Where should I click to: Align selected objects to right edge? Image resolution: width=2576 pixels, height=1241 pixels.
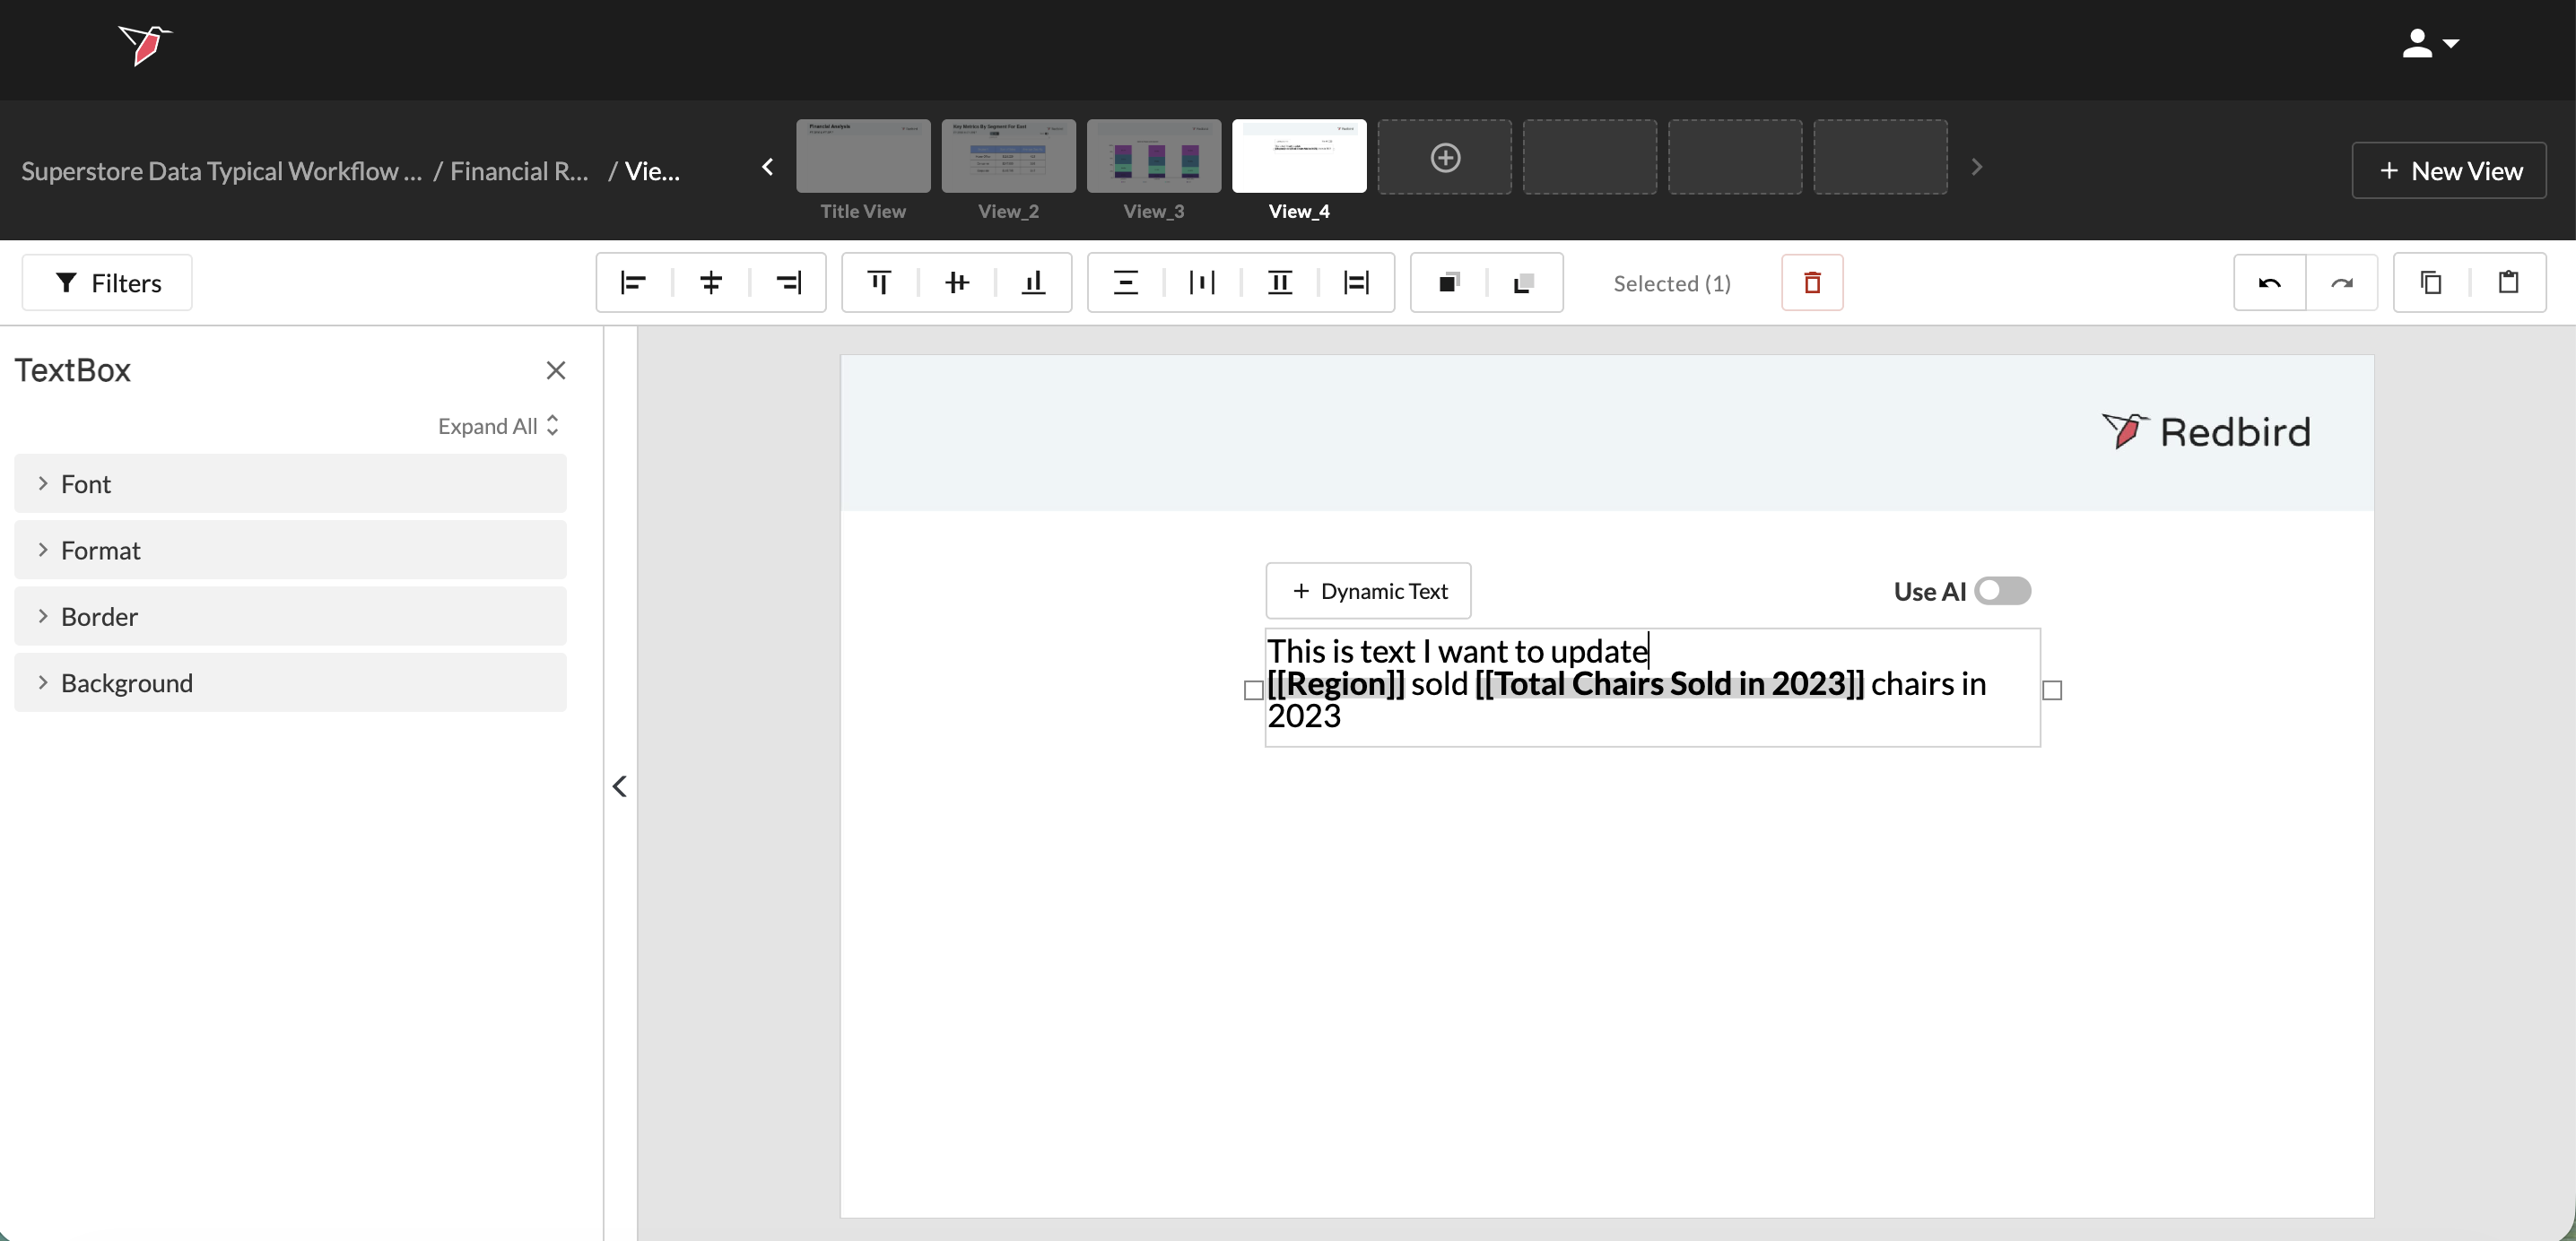tap(789, 283)
